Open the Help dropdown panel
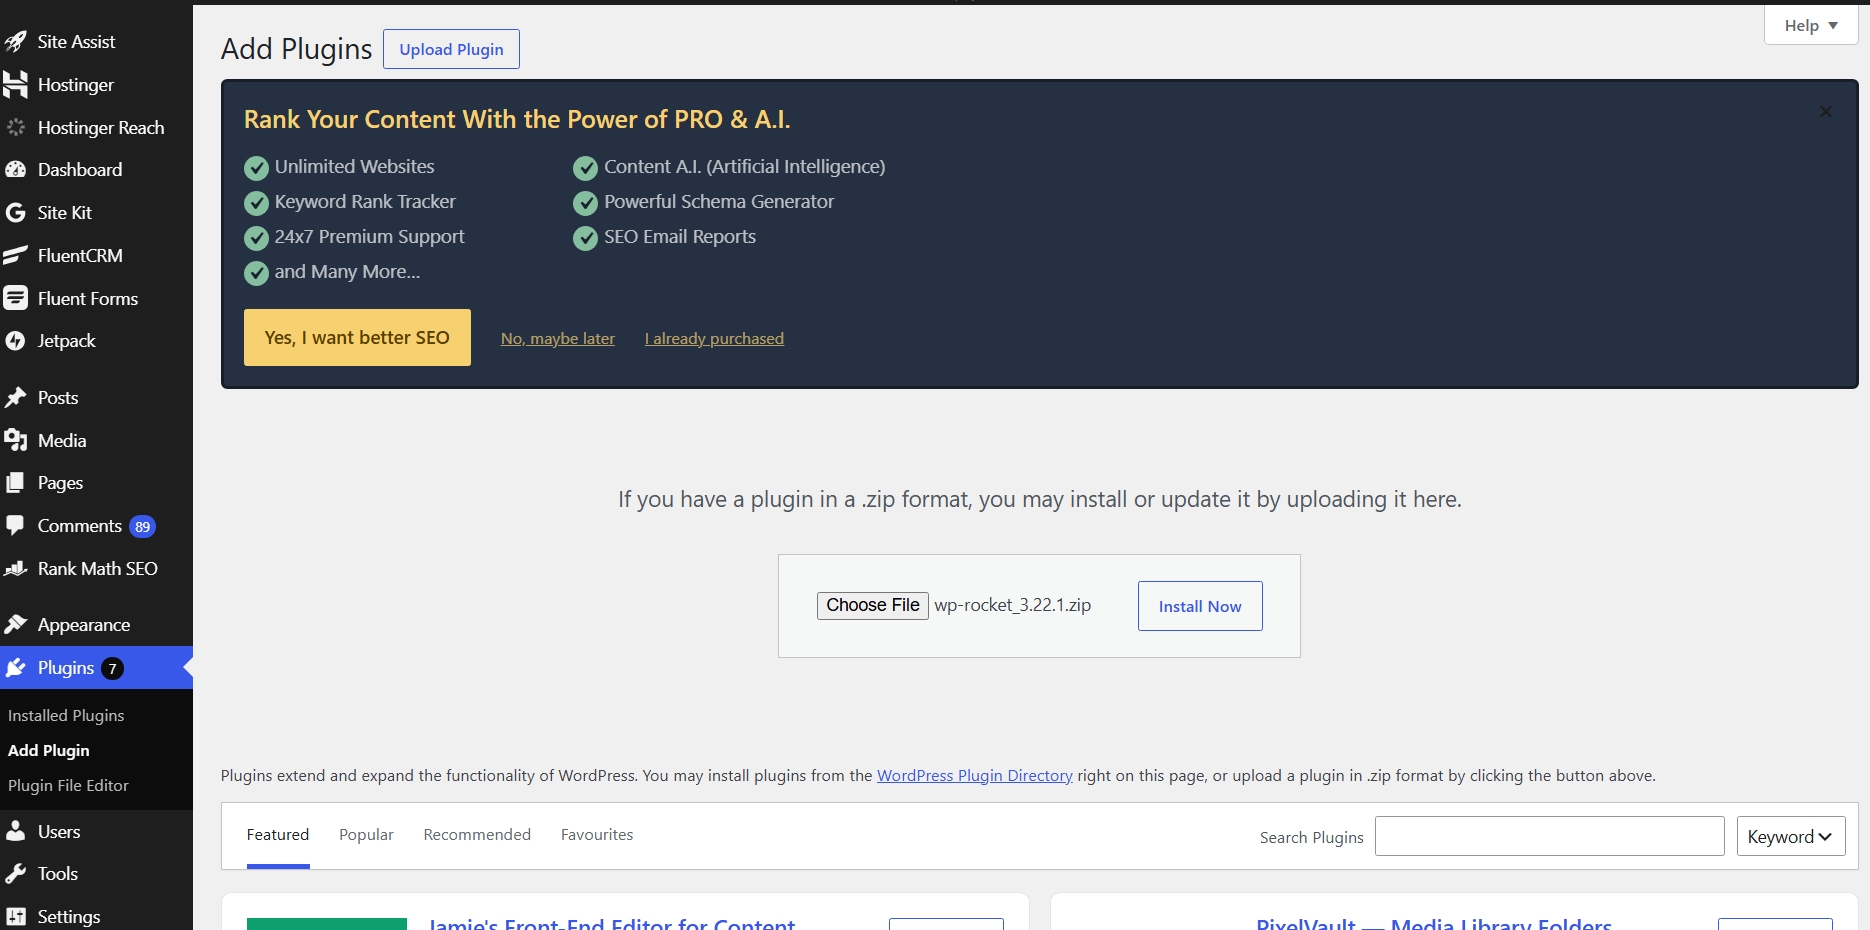The height and width of the screenshot is (930, 1870). (x=1811, y=26)
